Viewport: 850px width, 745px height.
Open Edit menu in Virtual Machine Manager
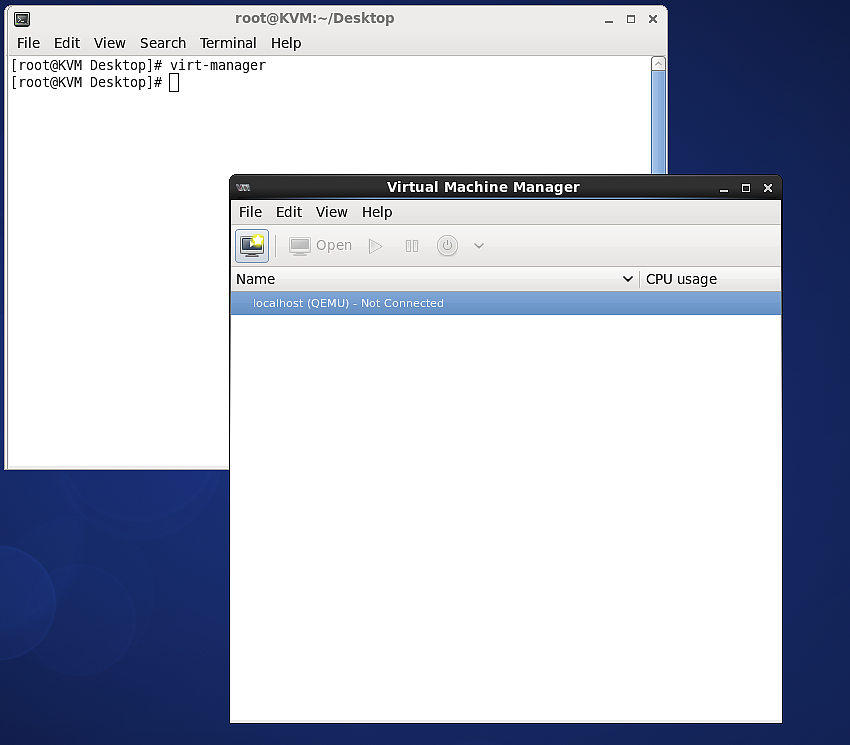tap(289, 212)
